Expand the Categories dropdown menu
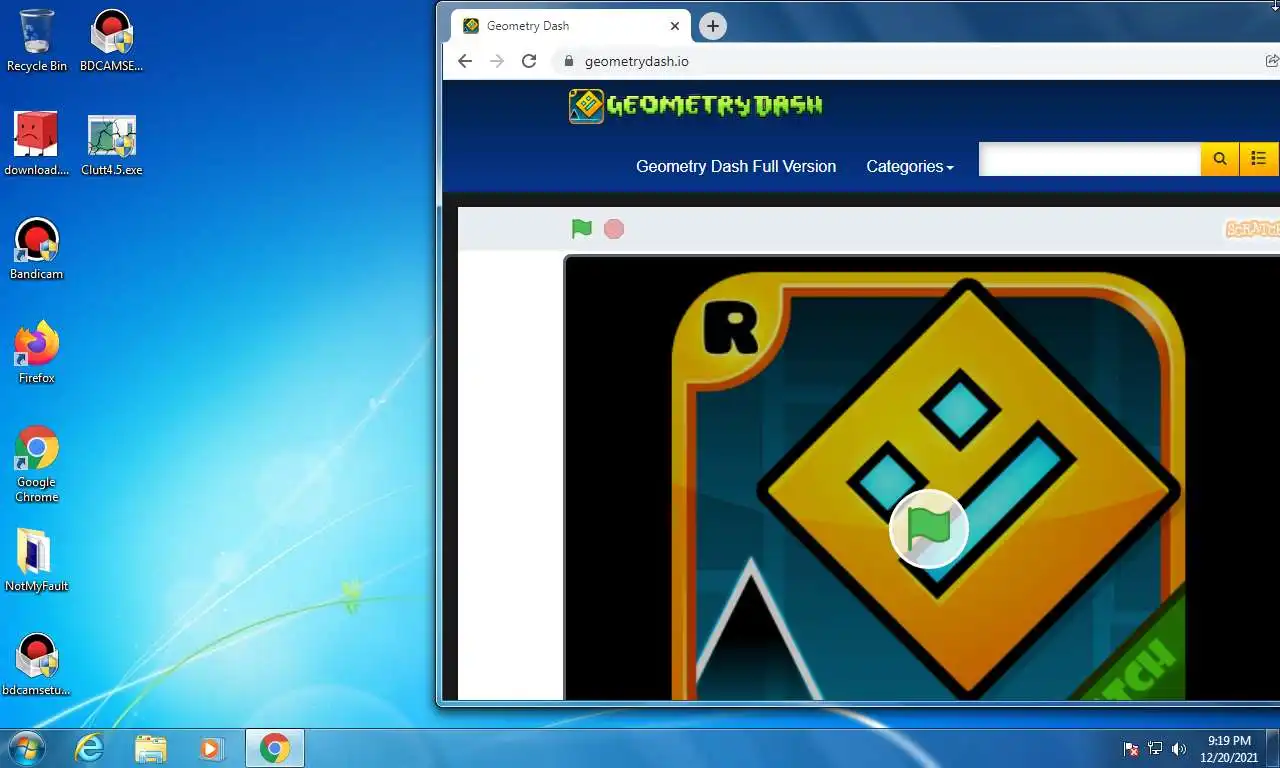The height and width of the screenshot is (768, 1280). click(x=910, y=166)
